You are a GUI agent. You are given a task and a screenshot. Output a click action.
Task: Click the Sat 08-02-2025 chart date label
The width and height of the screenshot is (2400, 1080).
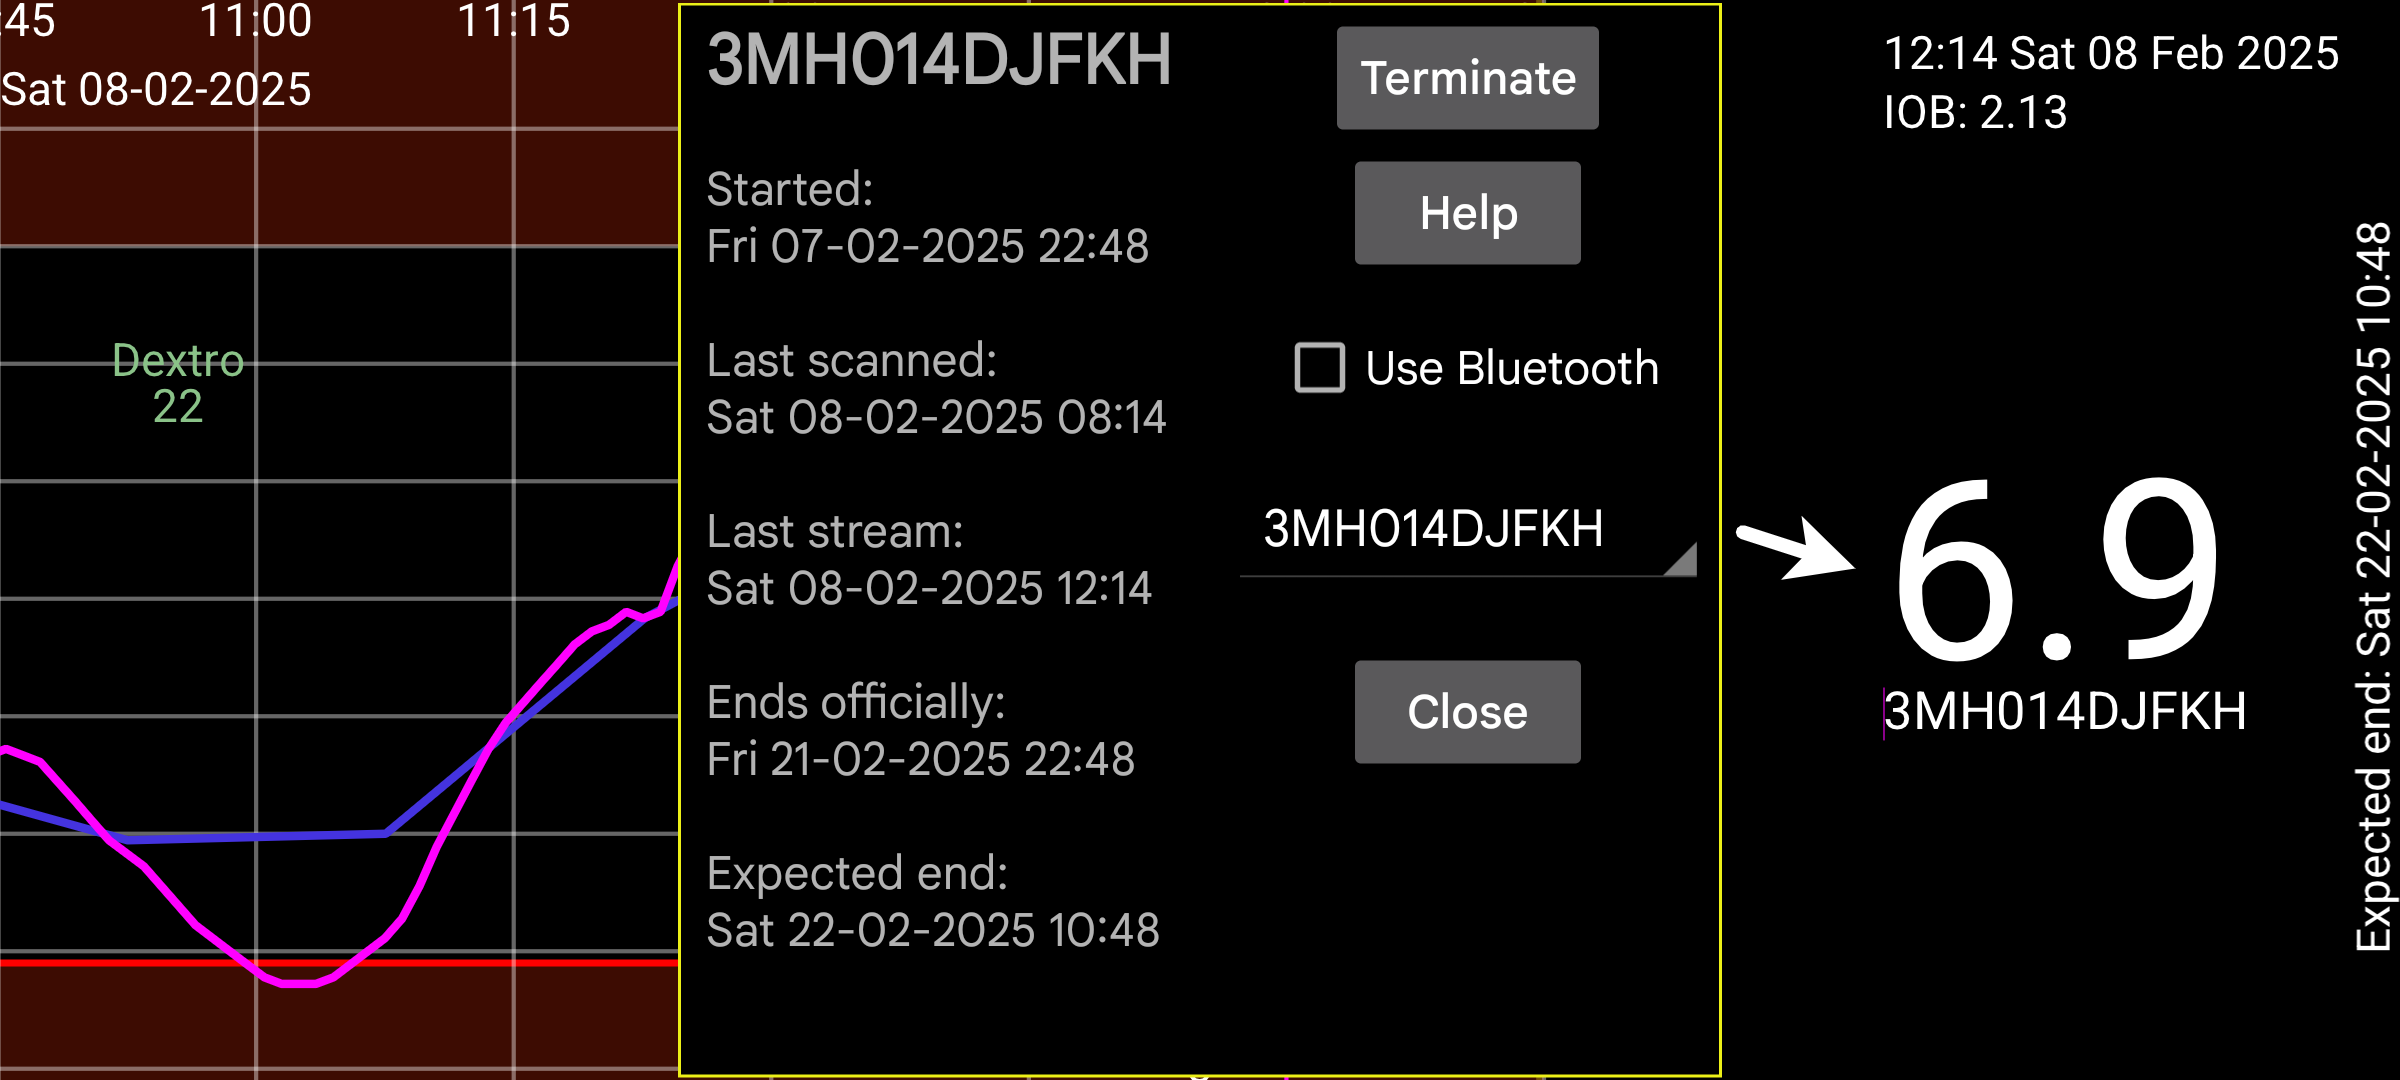pyautogui.click(x=156, y=89)
